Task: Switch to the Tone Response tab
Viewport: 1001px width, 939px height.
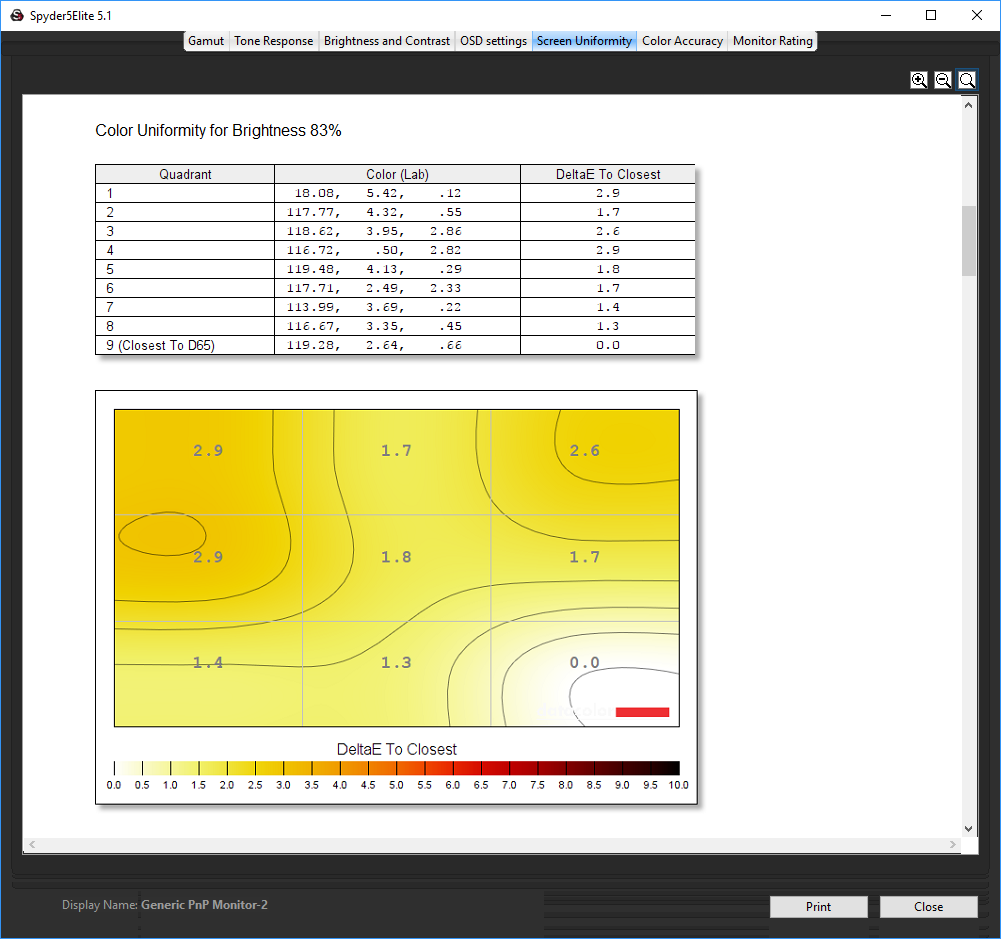Action: click(x=273, y=41)
